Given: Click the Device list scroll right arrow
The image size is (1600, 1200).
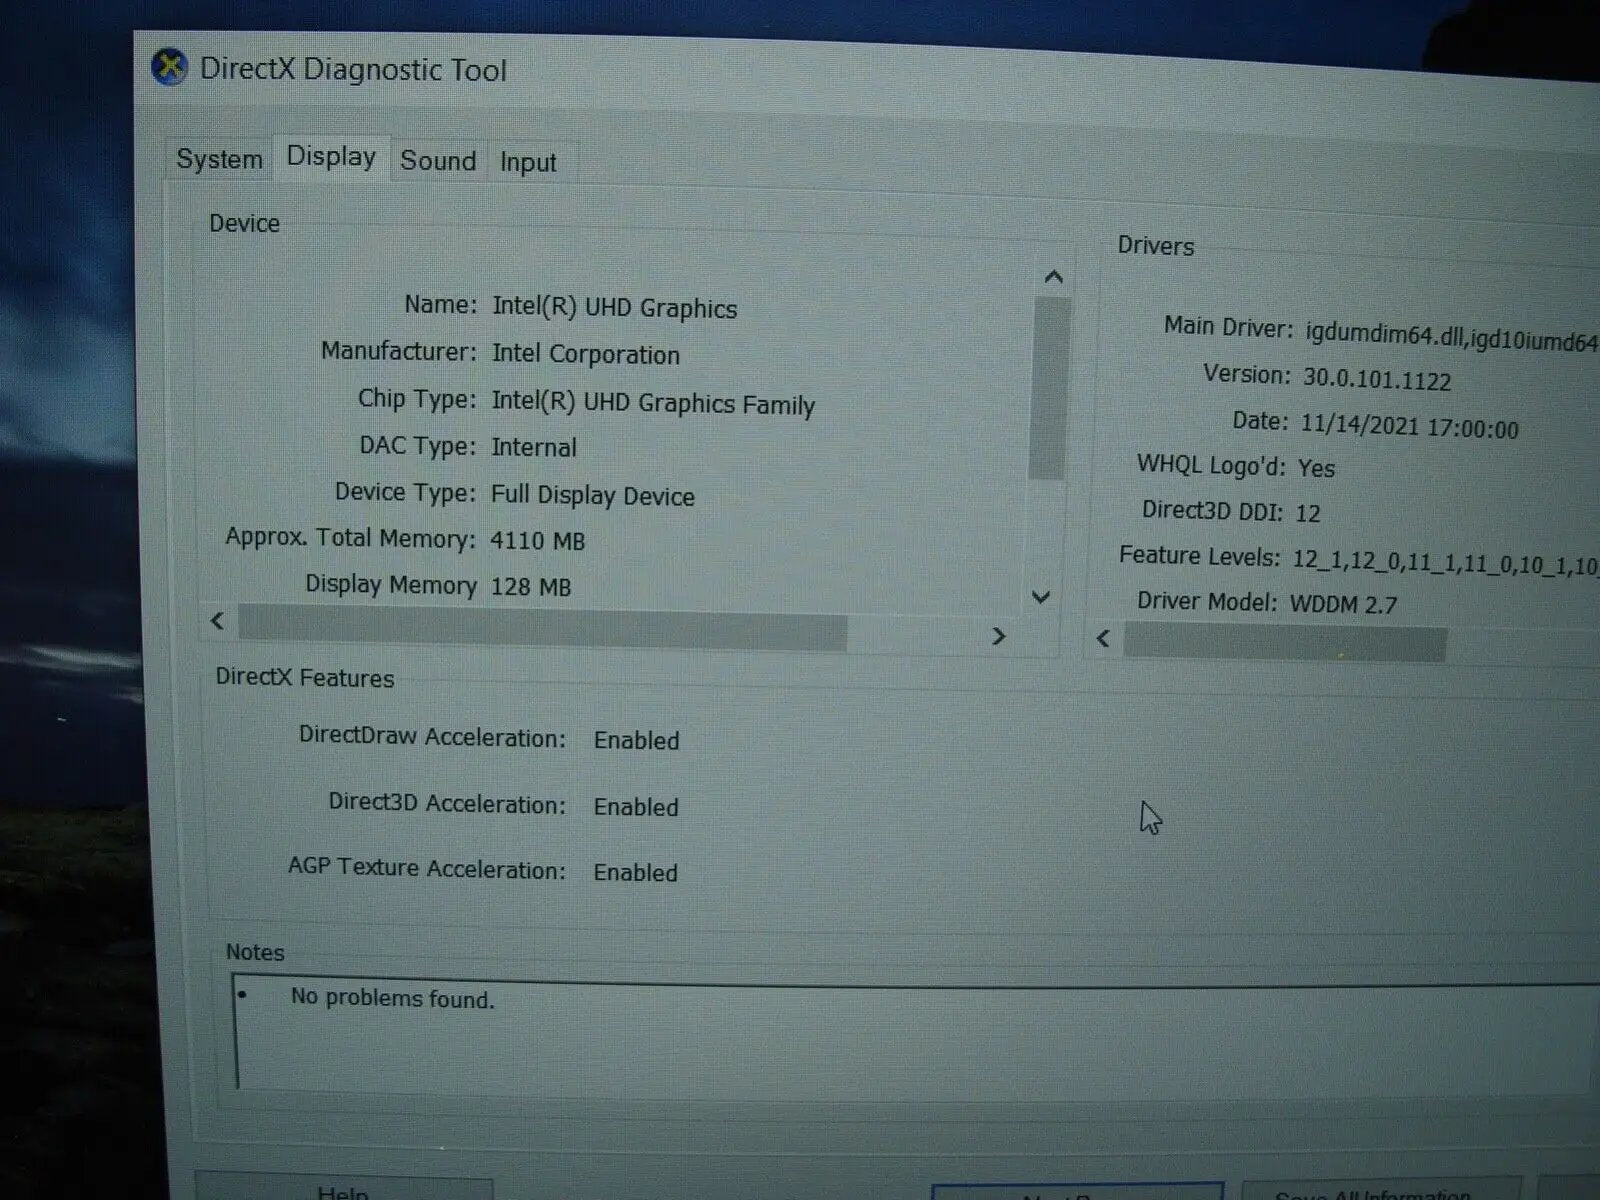Looking at the screenshot, I should 997,636.
